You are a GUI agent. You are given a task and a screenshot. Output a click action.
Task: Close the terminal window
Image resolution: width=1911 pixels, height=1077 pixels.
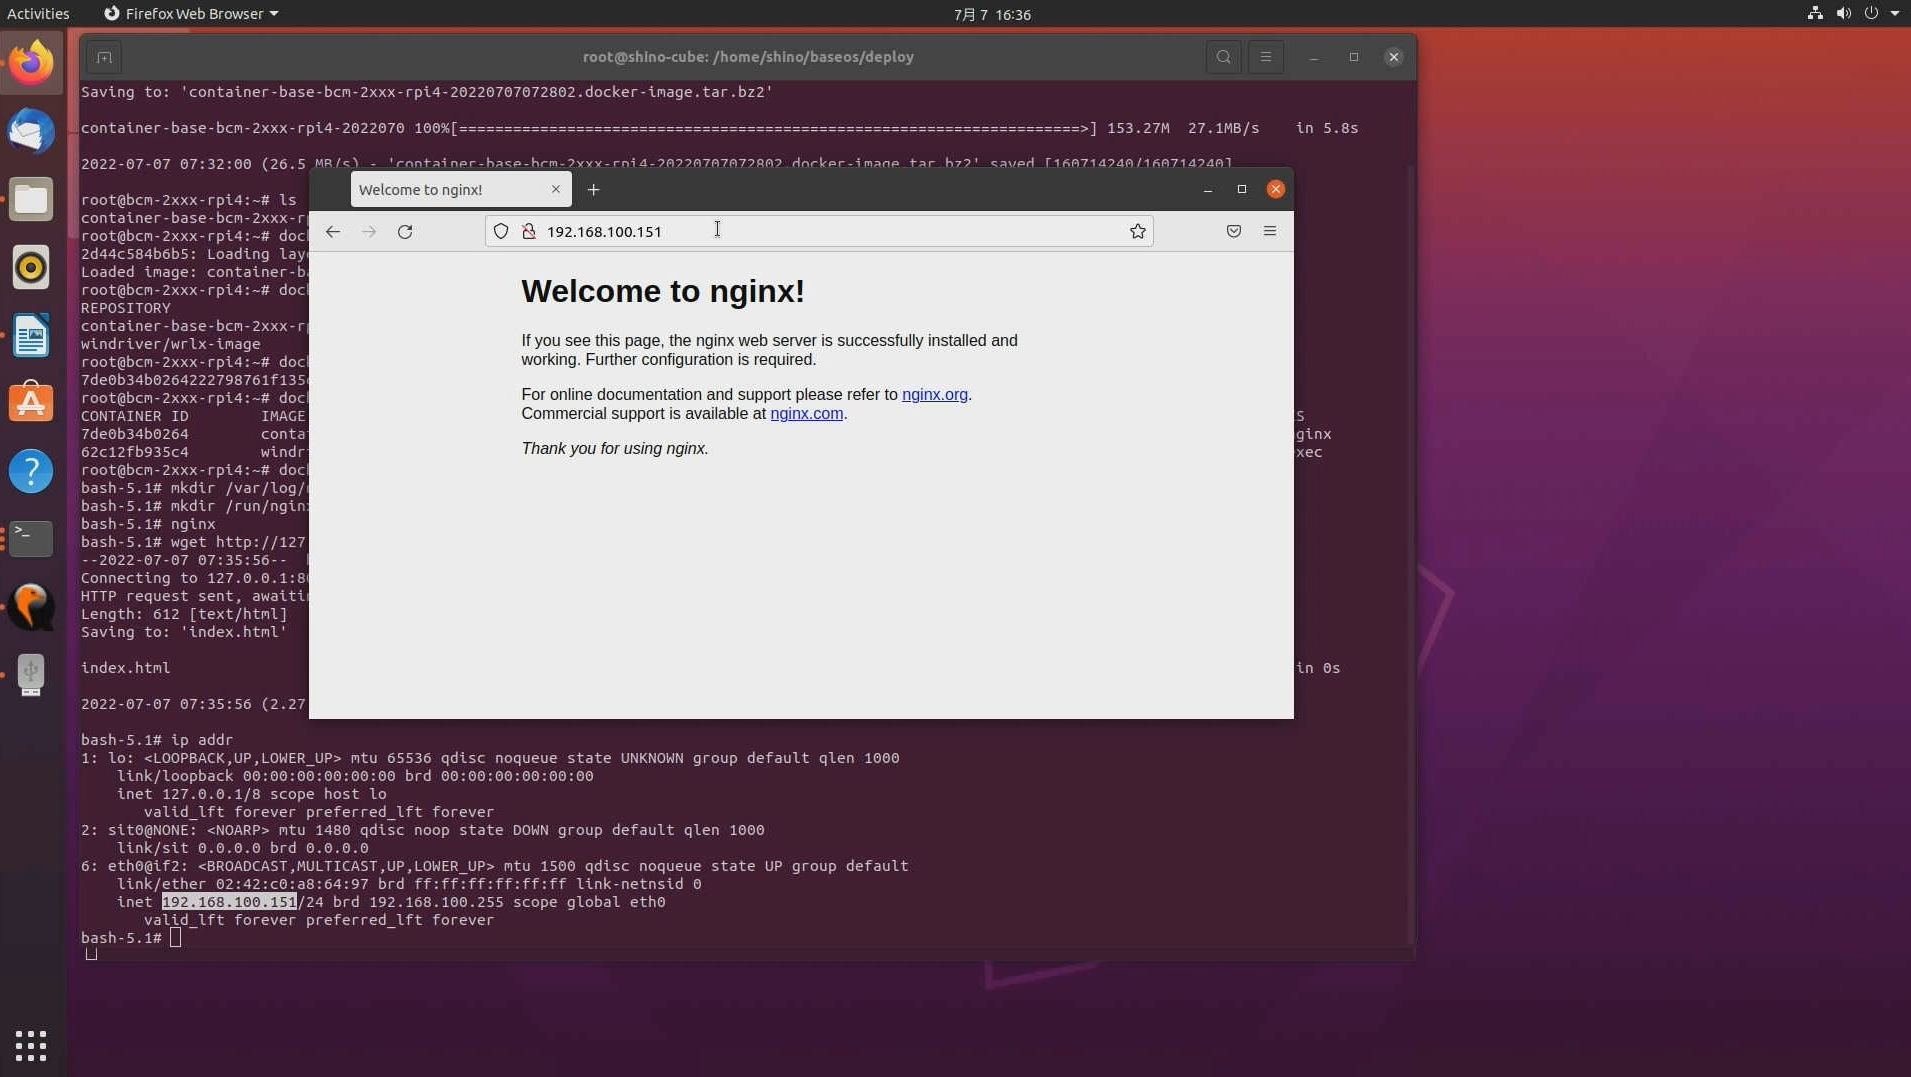(1393, 57)
